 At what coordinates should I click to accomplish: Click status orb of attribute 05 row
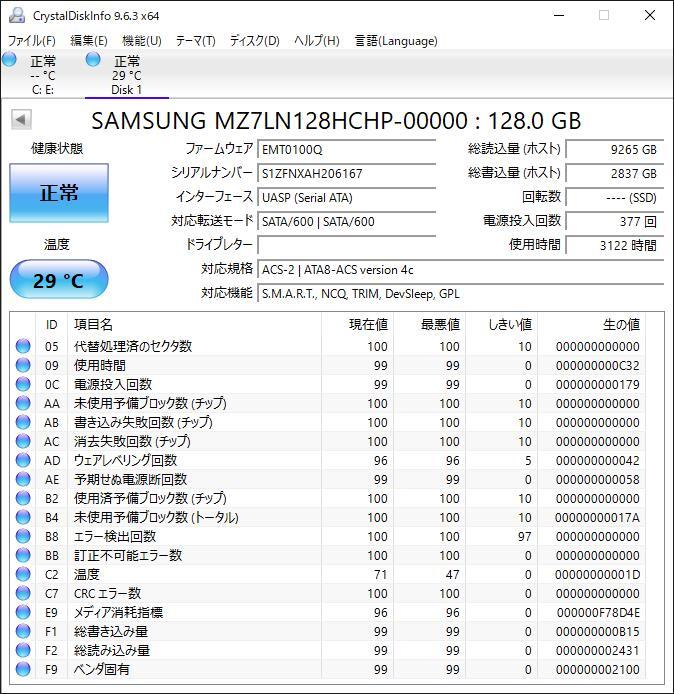click(23, 346)
